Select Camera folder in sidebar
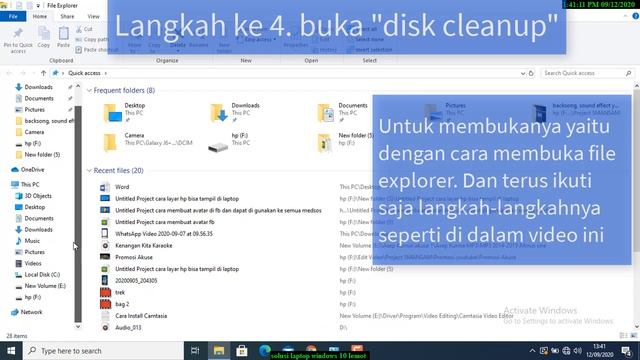Screen dimensions: 640x360 tap(34, 132)
